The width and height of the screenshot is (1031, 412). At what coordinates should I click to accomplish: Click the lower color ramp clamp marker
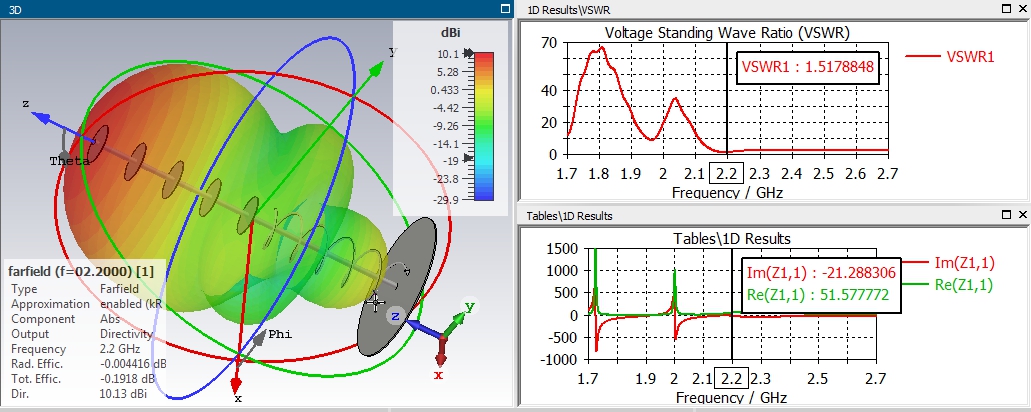(469, 158)
